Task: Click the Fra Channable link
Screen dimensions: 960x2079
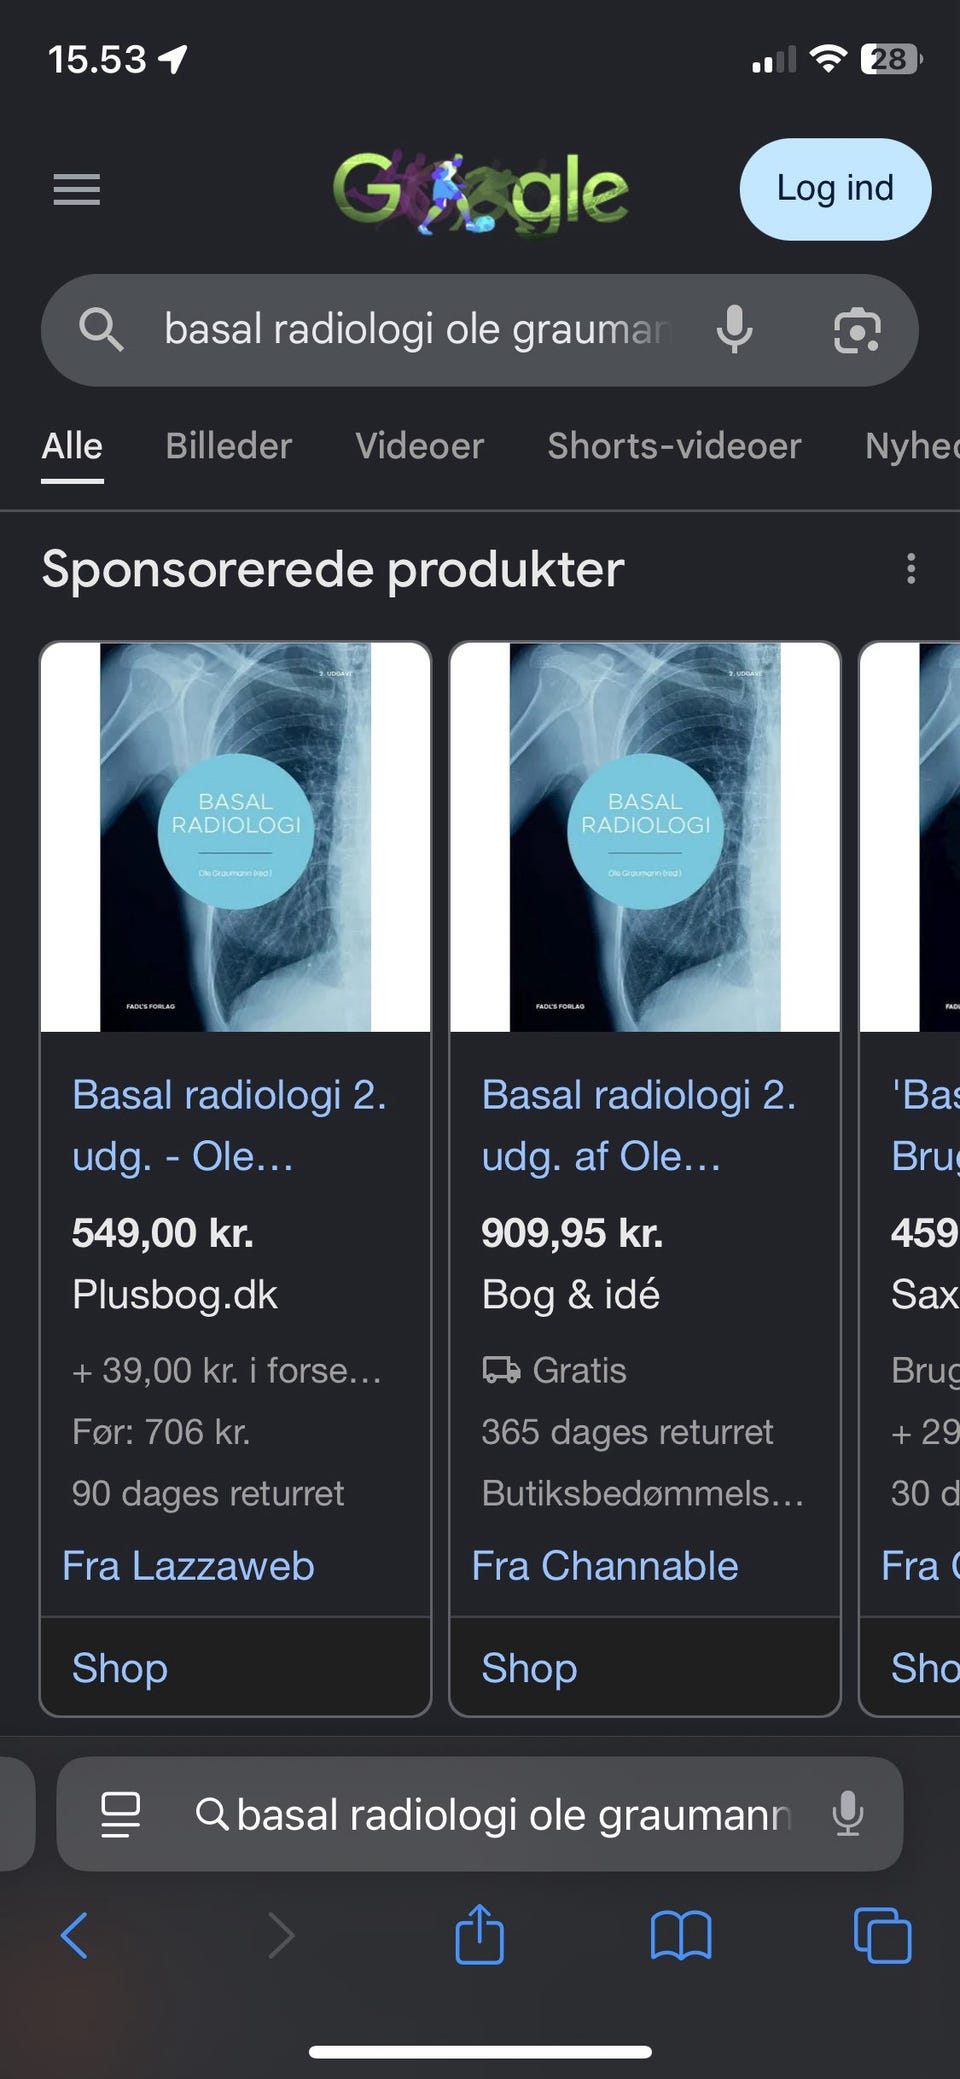Action: pyautogui.click(x=604, y=1566)
